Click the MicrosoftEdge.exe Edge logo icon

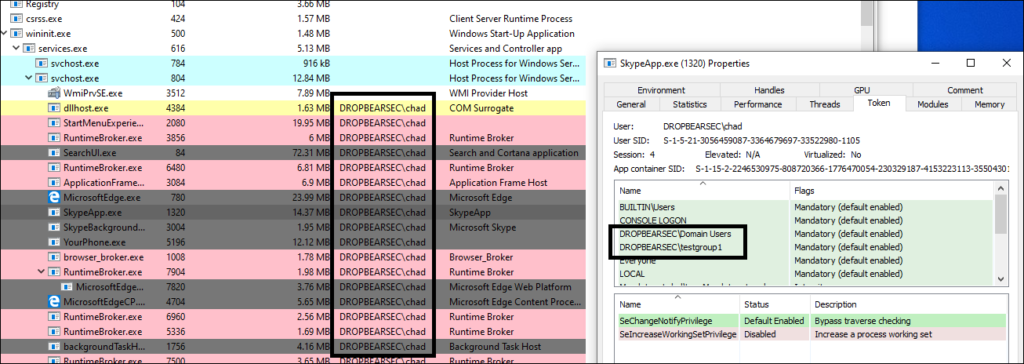54,197
